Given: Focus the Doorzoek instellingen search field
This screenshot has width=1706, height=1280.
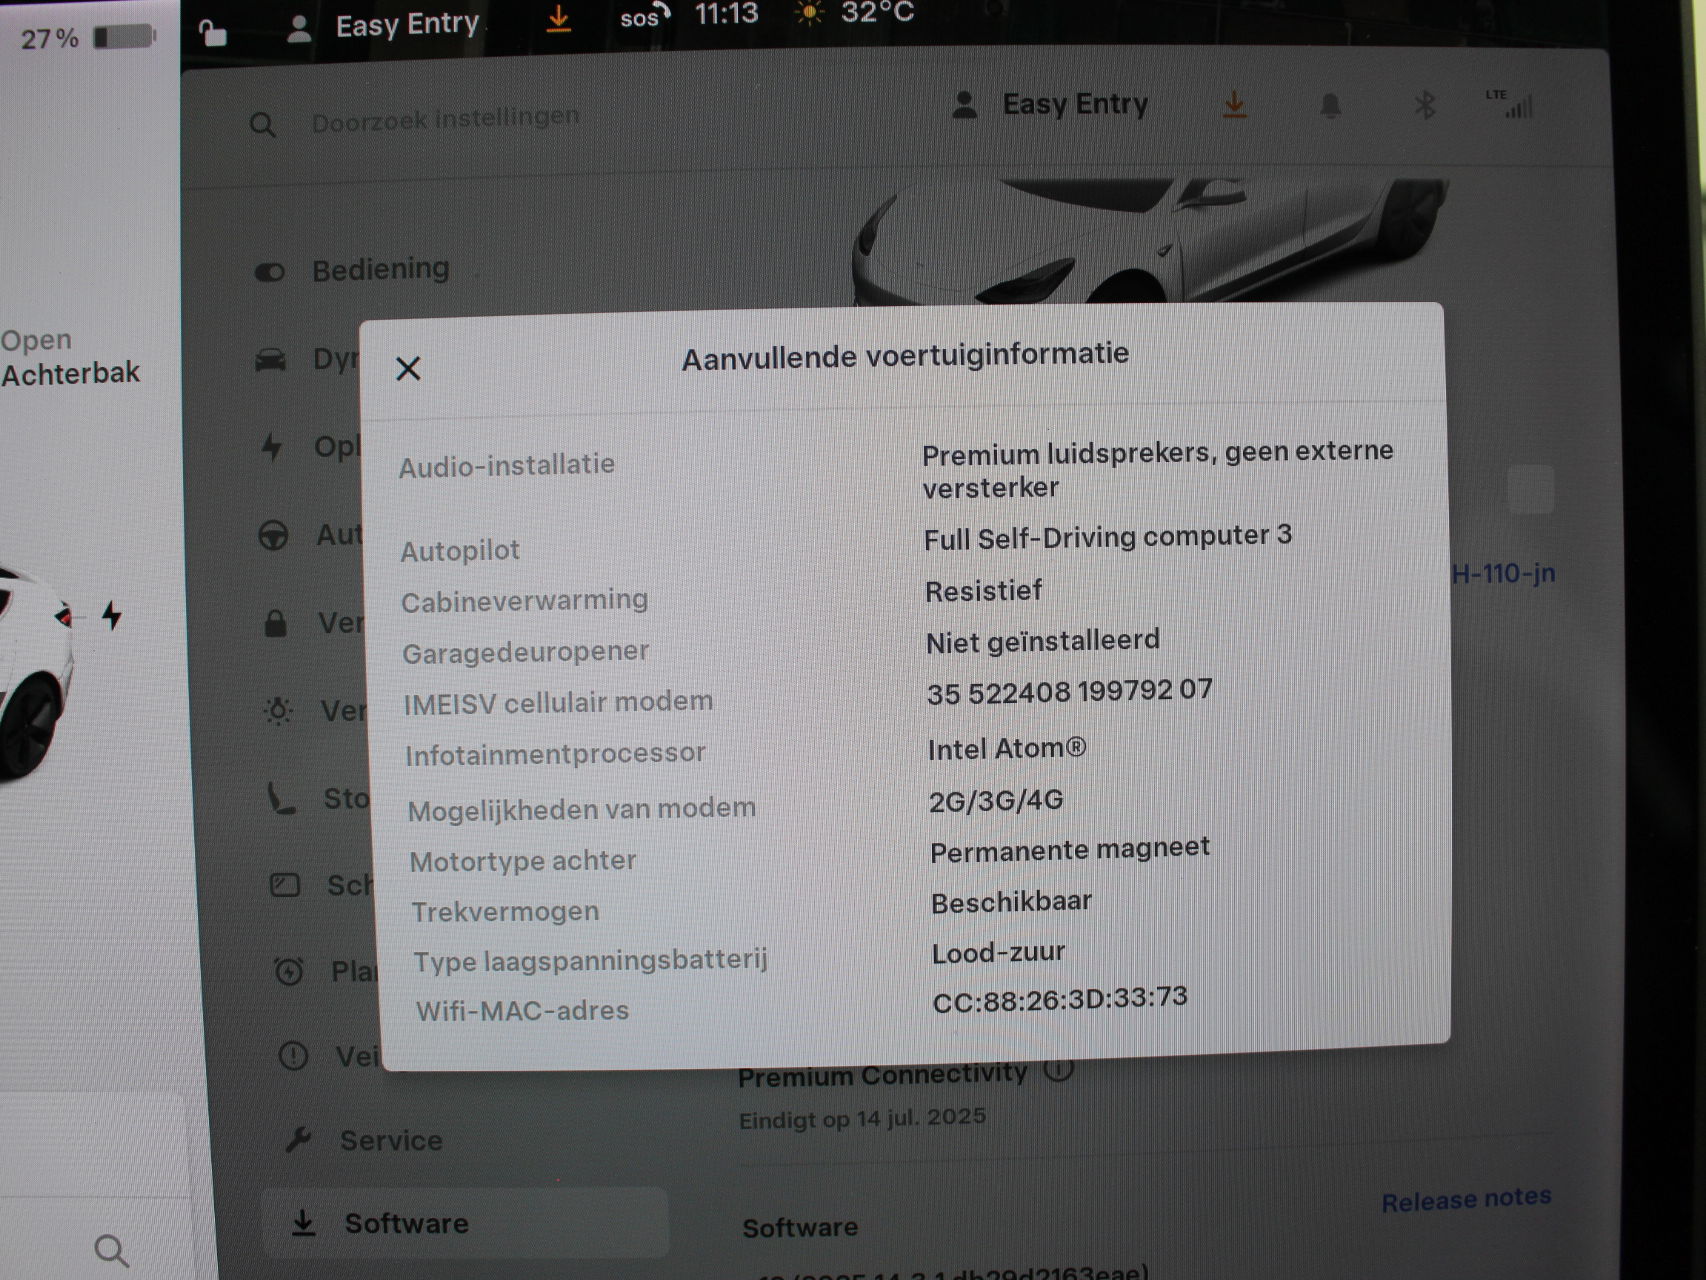Looking at the screenshot, I should coord(445,120).
